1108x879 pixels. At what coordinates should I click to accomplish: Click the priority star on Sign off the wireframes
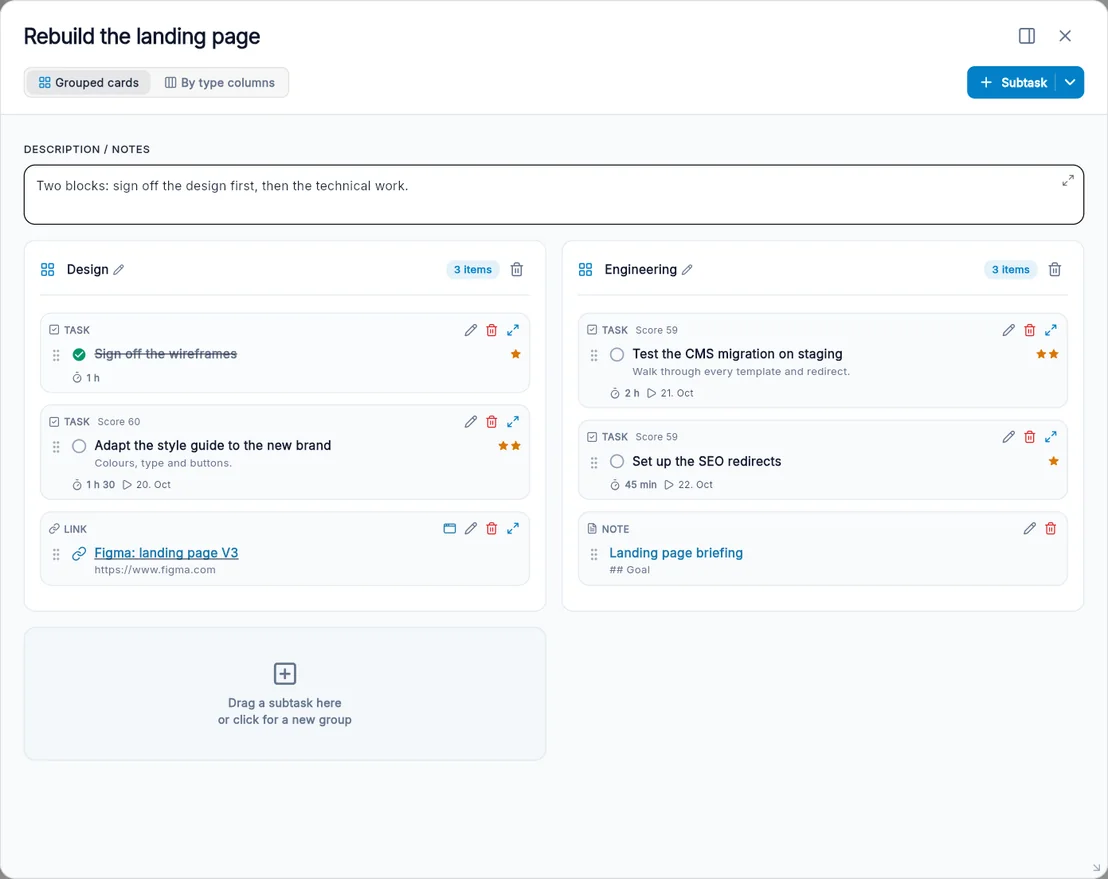[516, 354]
